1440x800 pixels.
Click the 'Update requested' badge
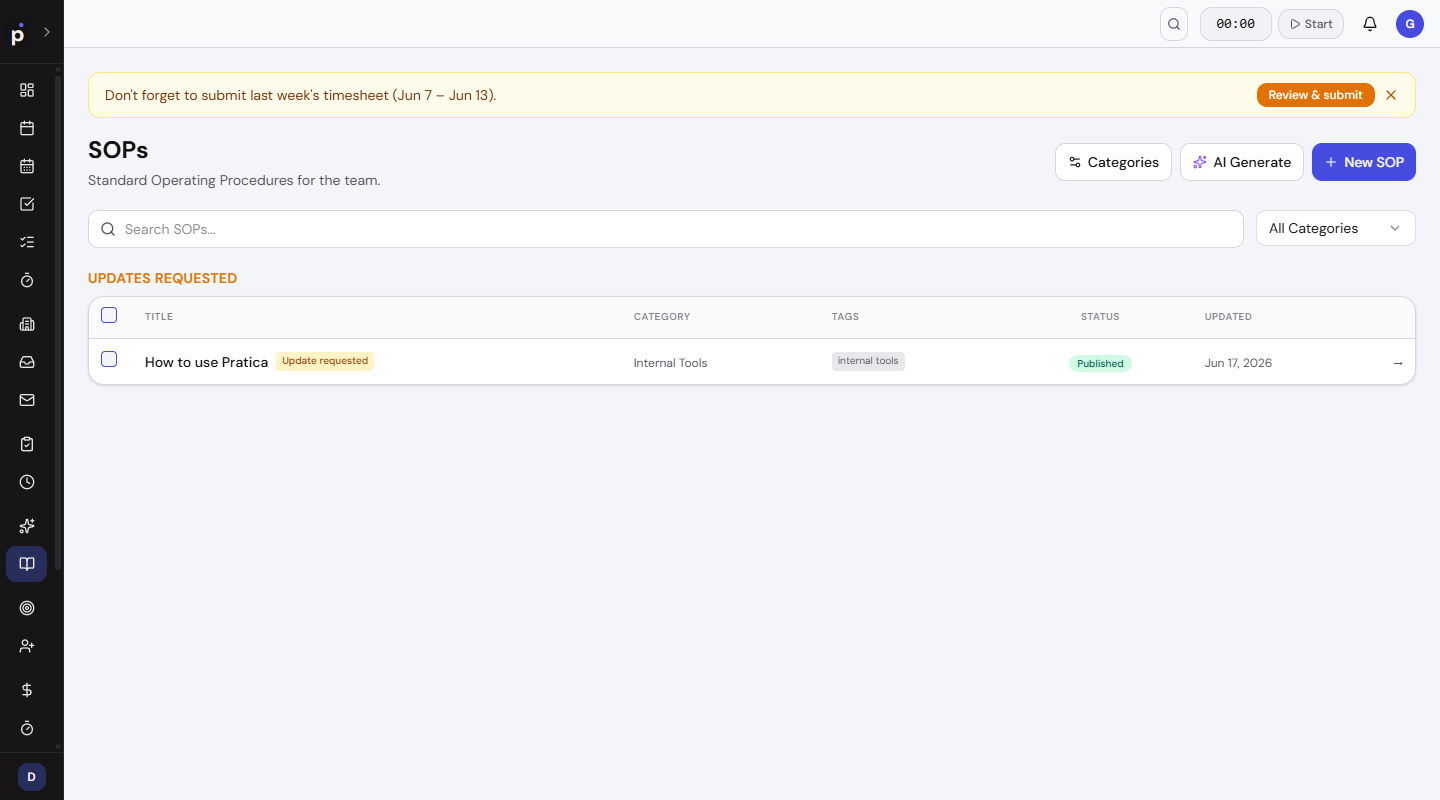click(325, 361)
